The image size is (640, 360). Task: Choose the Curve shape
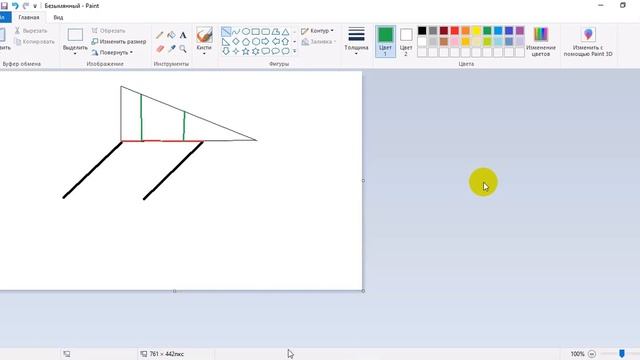click(x=236, y=31)
